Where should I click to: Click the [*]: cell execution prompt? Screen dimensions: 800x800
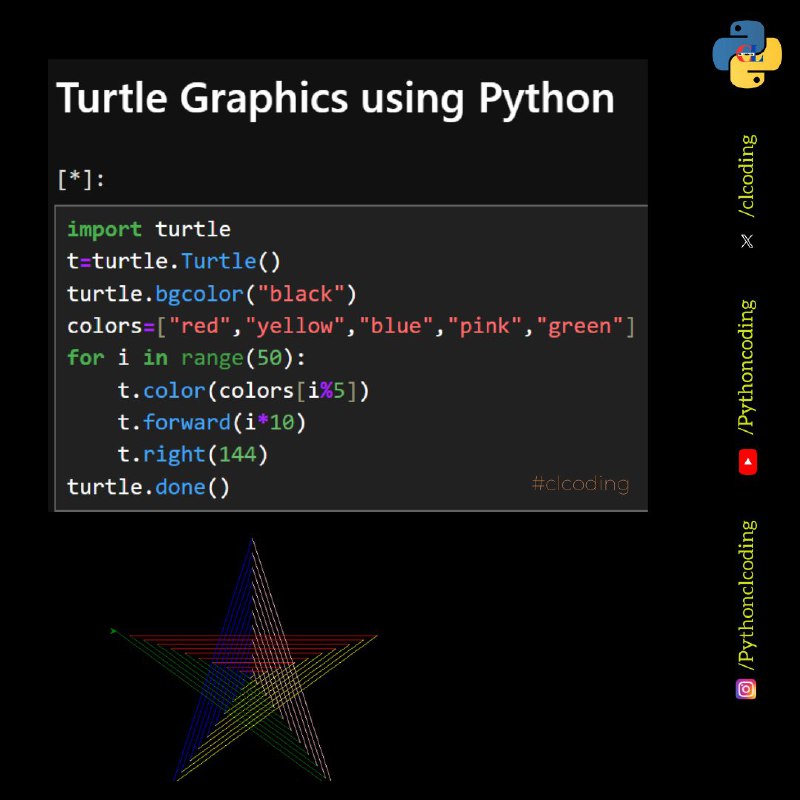point(81,179)
